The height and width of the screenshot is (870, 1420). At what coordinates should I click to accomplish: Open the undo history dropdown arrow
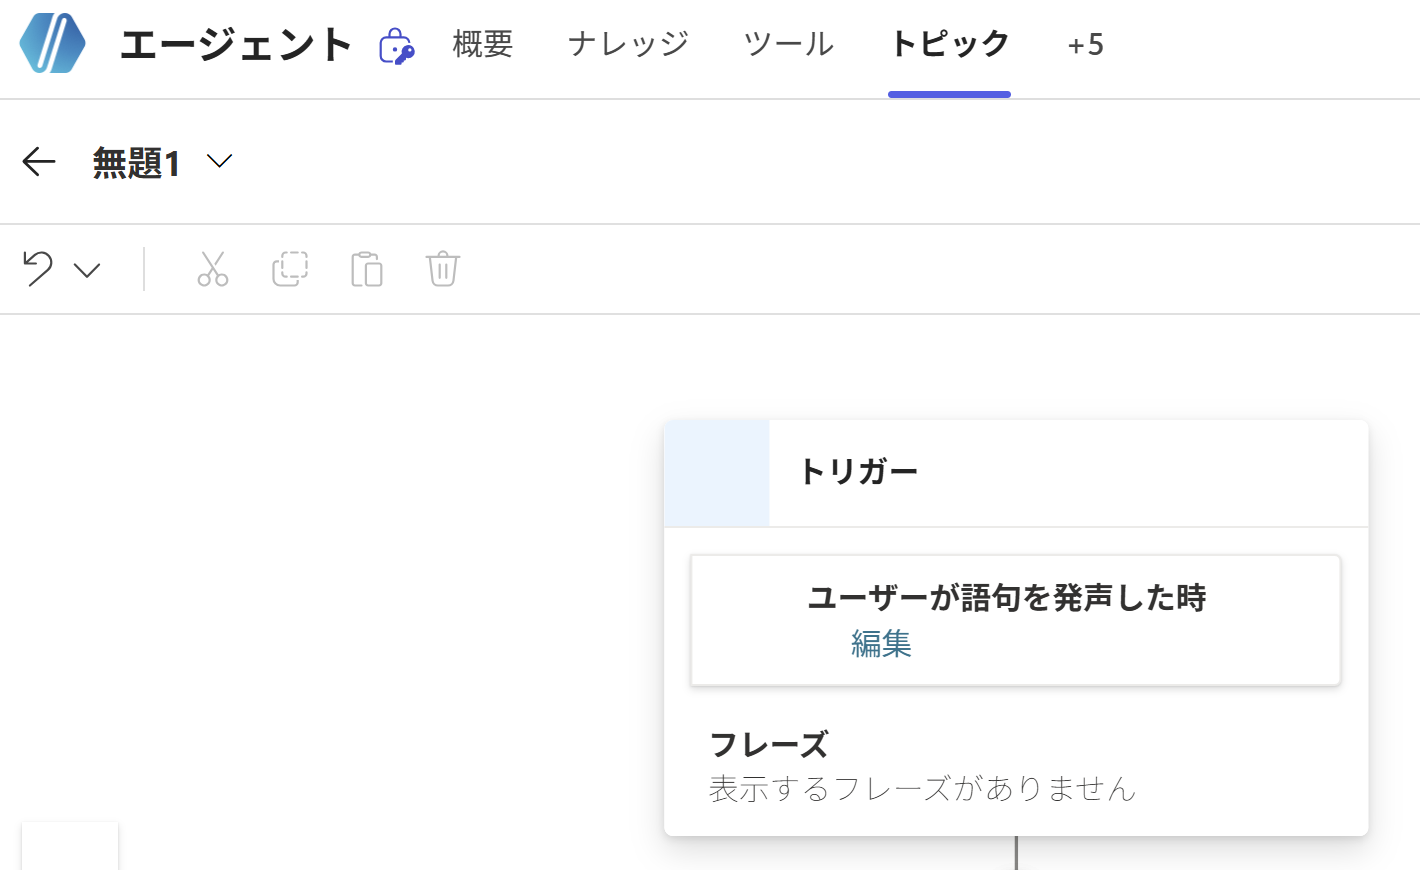click(x=88, y=270)
